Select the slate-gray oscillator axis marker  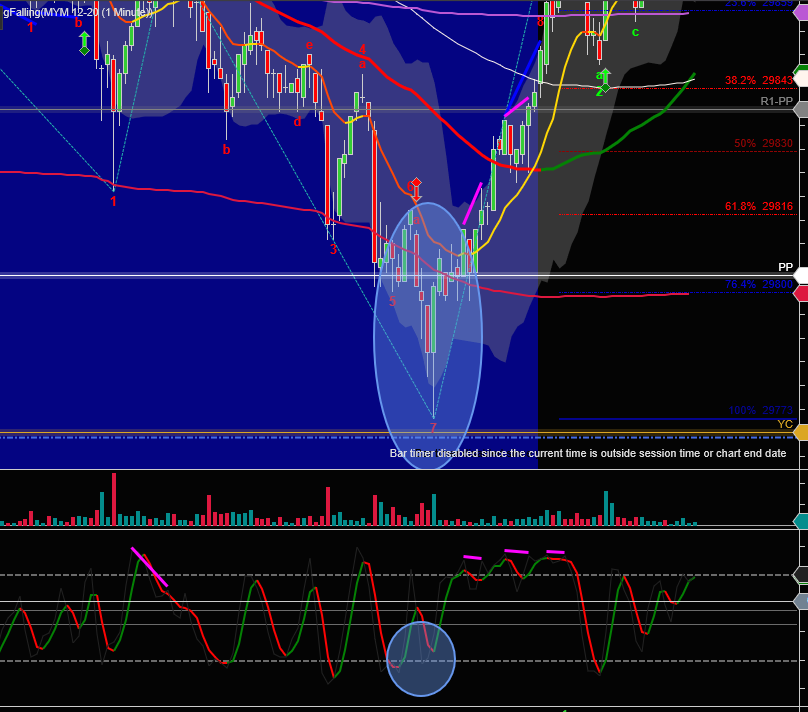[800, 601]
